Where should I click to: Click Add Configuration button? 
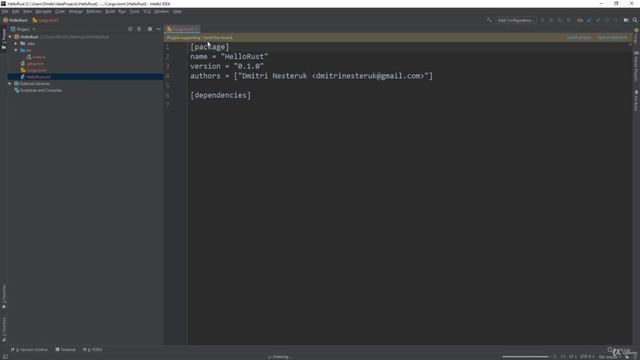516,20
